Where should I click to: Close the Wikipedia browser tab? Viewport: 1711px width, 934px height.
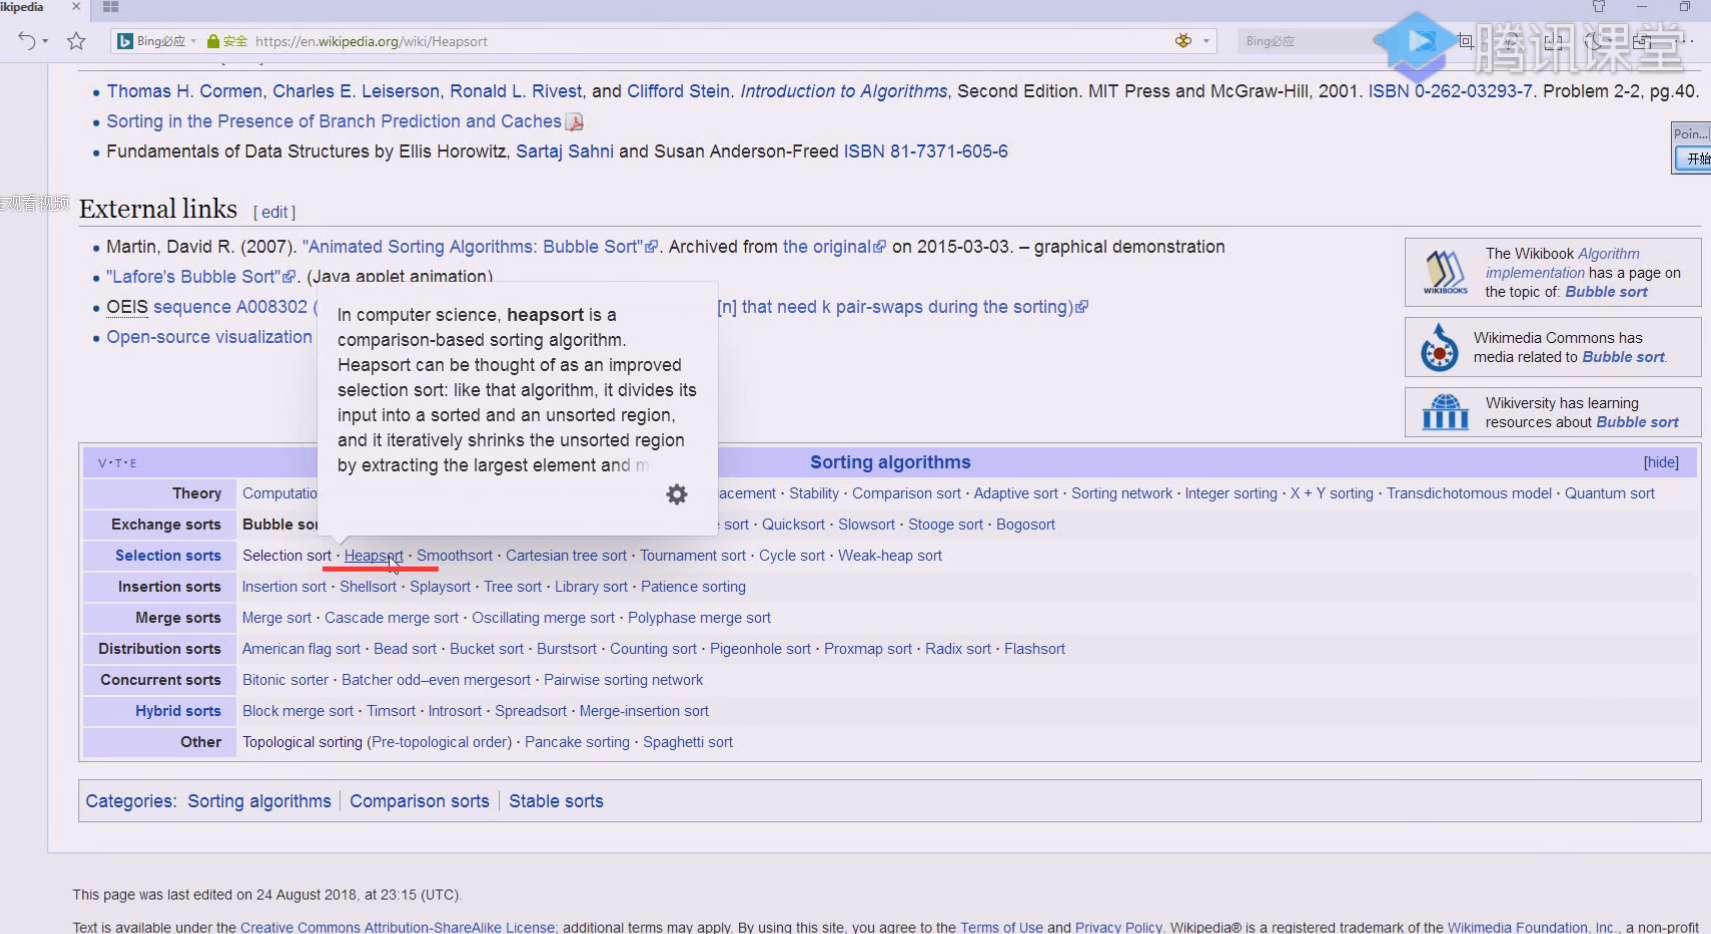(x=76, y=7)
